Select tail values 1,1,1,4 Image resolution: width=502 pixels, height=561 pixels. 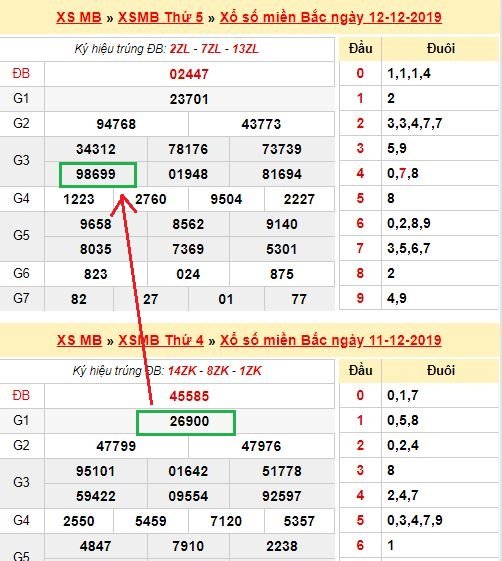(409, 74)
